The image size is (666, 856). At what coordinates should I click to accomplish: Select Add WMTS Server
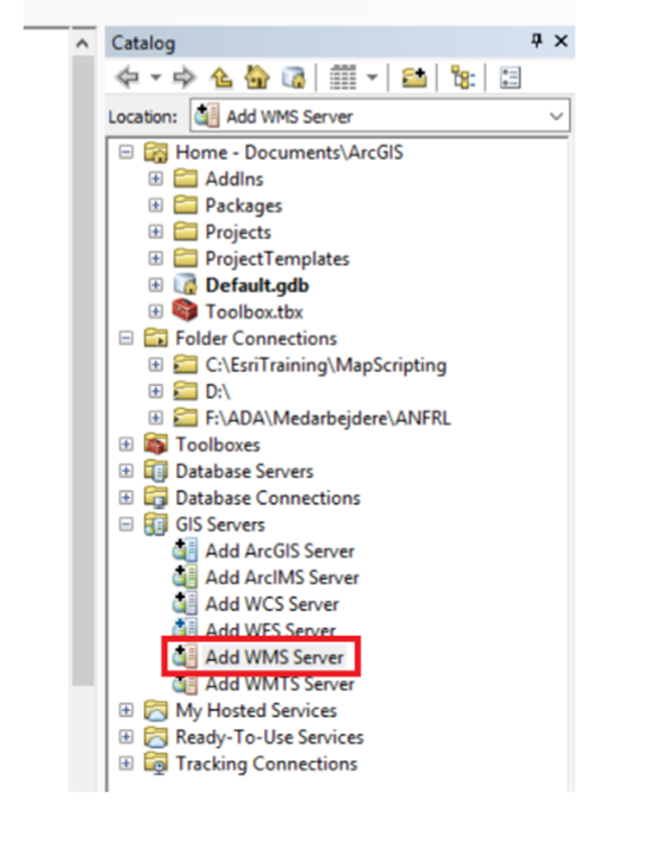pos(280,683)
